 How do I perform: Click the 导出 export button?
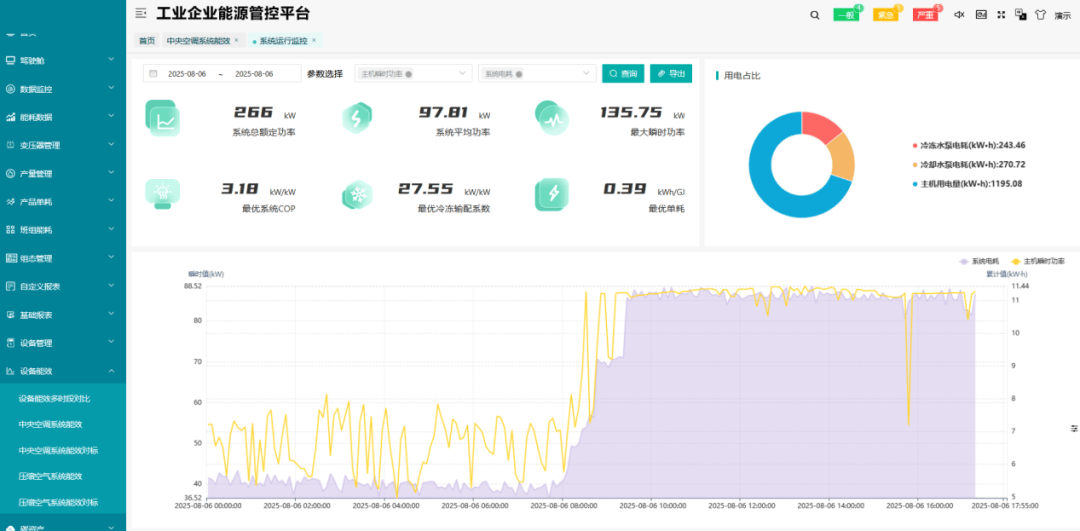pyautogui.click(x=671, y=74)
